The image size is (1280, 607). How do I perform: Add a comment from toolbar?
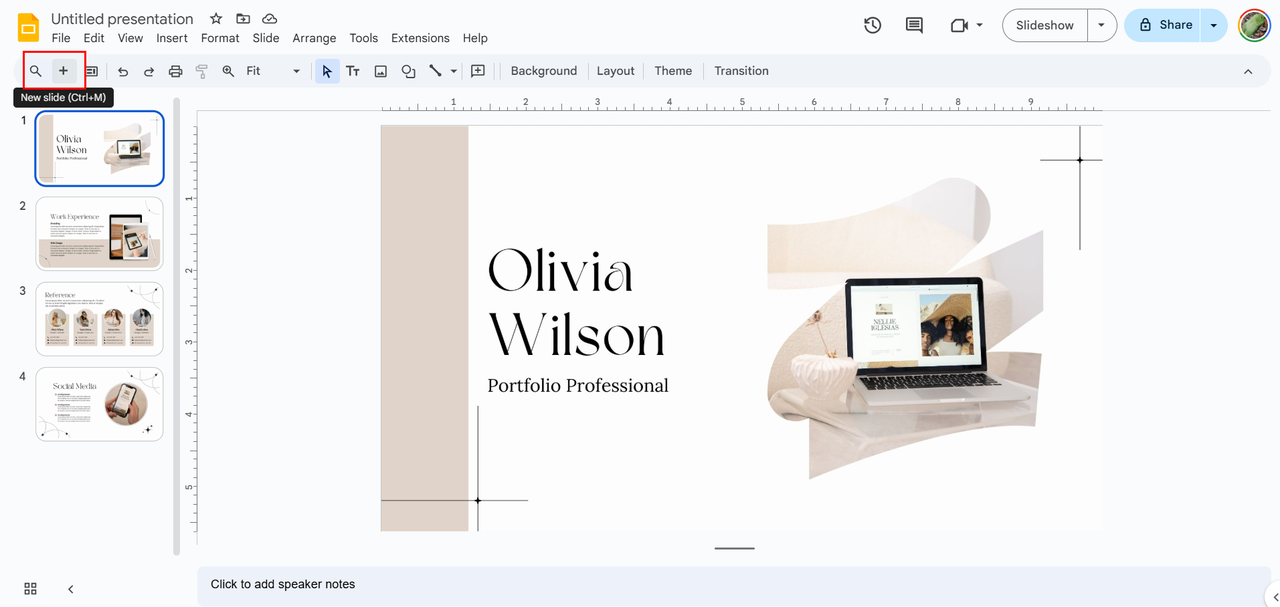point(478,71)
